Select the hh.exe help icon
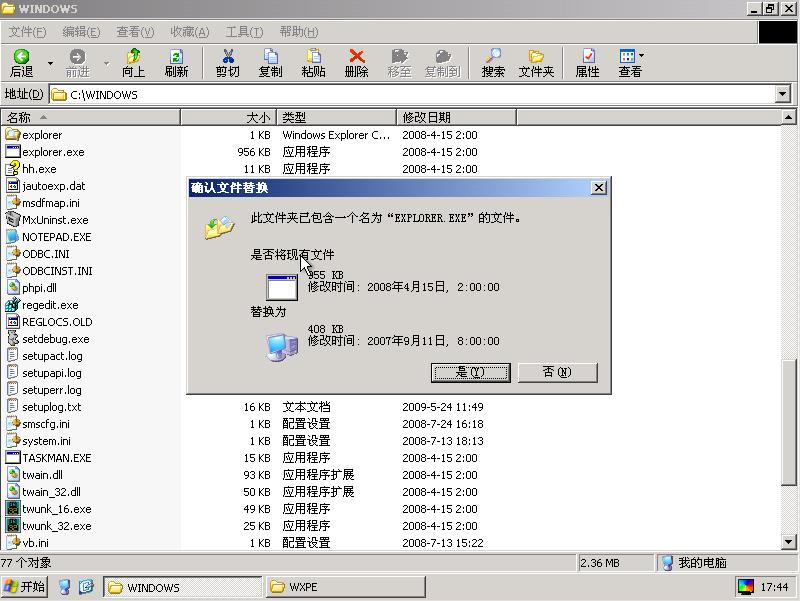Screen dimensions: 800x601 [13, 168]
